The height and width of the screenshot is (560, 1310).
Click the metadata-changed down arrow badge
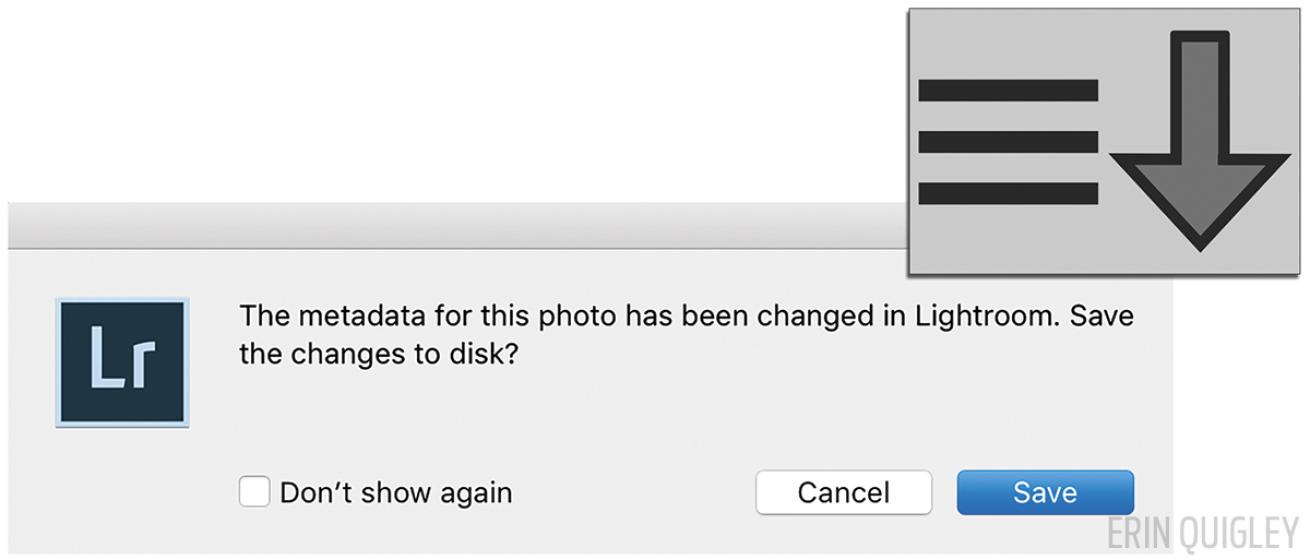point(1104,142)
